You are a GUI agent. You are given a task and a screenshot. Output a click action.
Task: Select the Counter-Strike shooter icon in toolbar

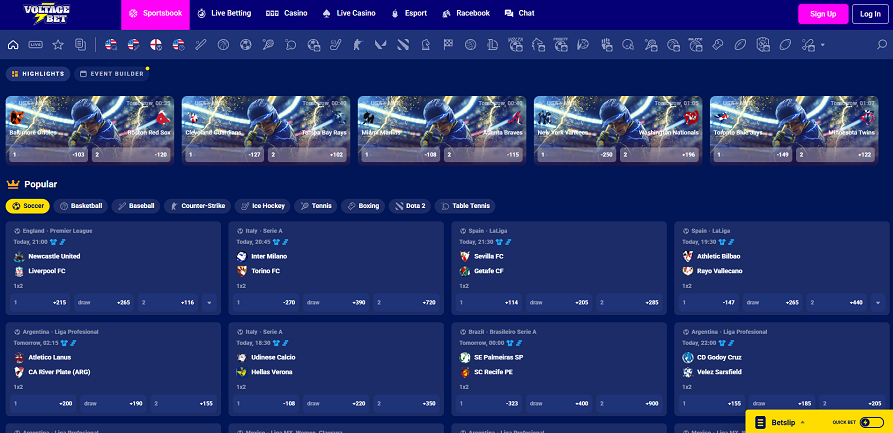pyautogui.click(x=358, y=44)
